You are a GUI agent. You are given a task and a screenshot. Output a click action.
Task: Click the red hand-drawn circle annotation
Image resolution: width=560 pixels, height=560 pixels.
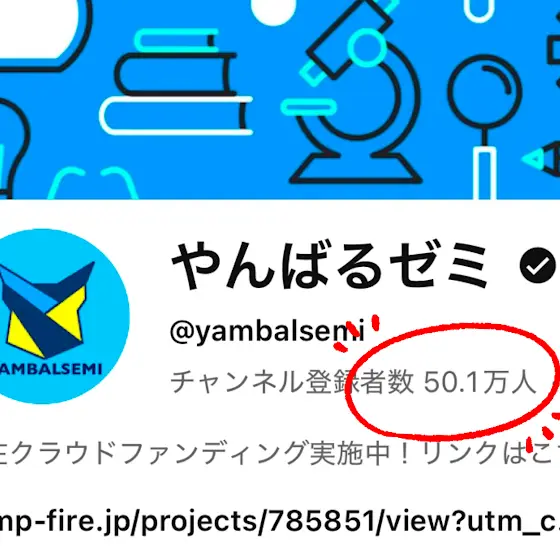coord(451,381)
